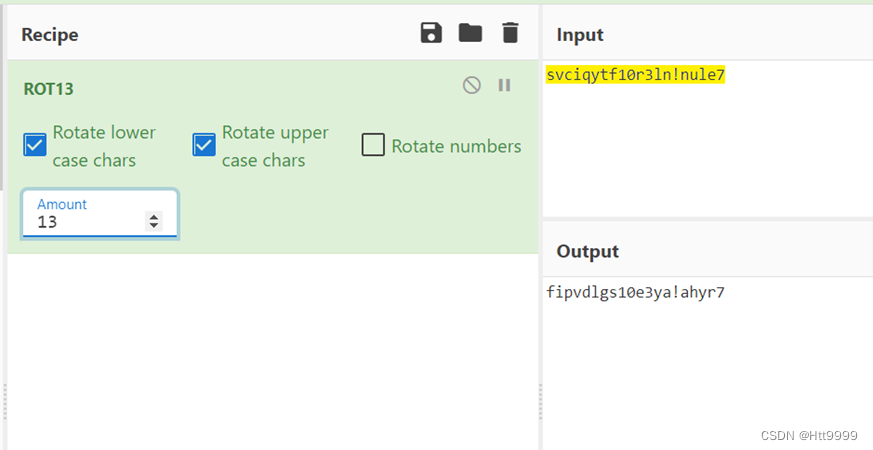Set breakpoint with ROT13 pause icon

pos(504,85)
